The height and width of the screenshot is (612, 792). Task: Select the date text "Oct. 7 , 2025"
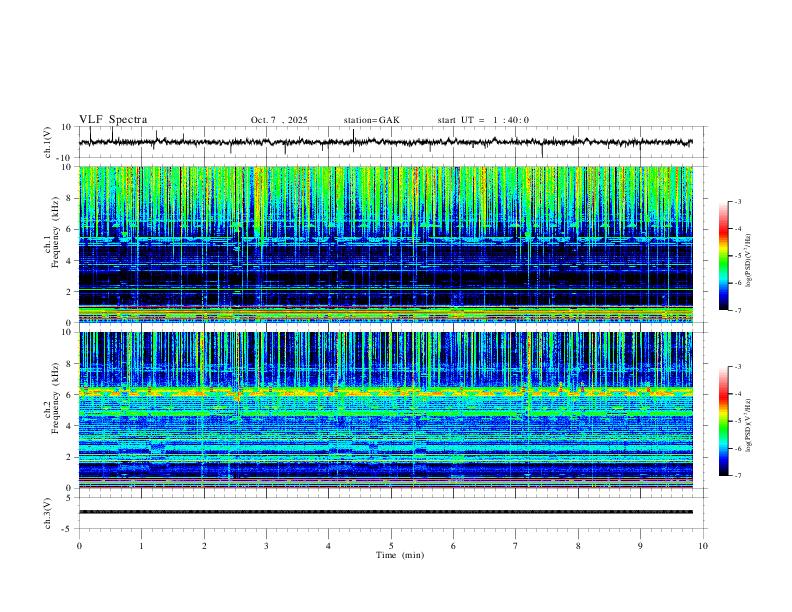[x=279, y=120]
